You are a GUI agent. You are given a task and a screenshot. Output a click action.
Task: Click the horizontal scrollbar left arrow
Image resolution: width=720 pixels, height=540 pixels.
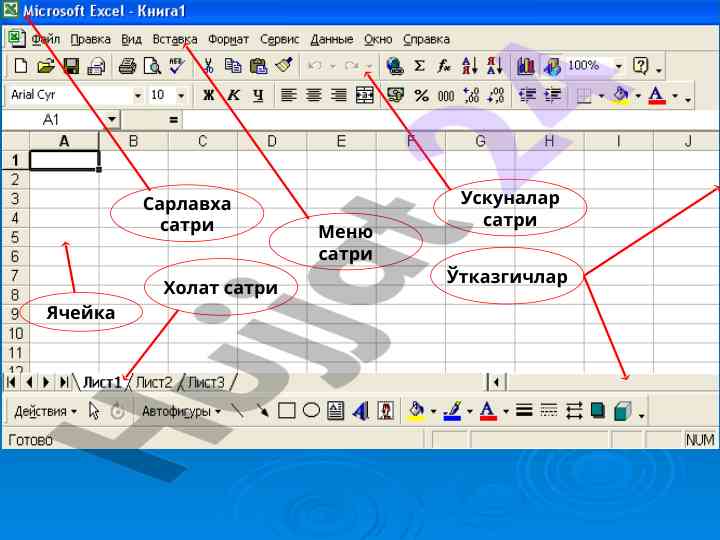pyautogui.click(x=496, y=382)
